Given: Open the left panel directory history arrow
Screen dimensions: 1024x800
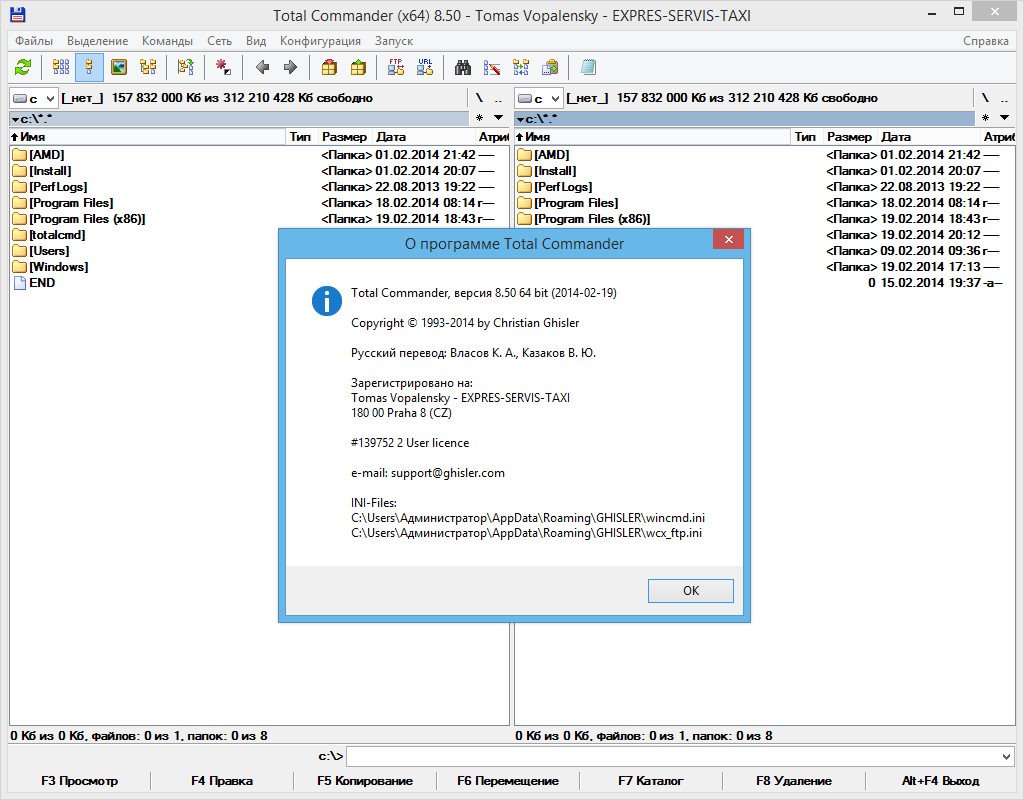Looking at the screenshot, I should 498,118.
